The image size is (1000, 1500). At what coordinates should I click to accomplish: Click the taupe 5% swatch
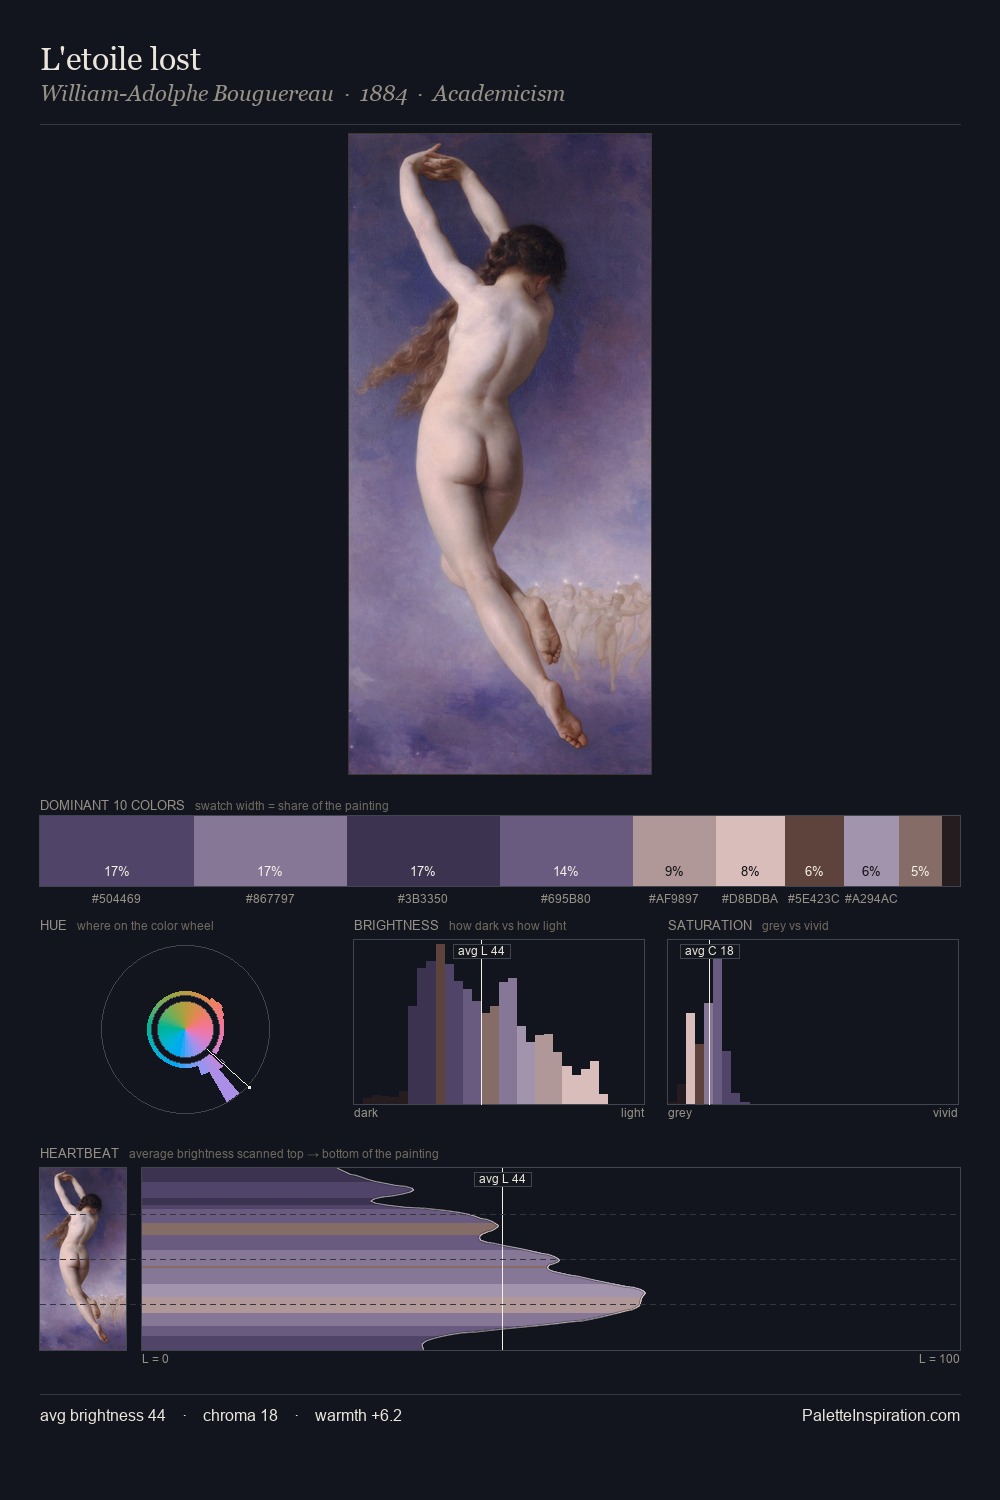(920, 851)
